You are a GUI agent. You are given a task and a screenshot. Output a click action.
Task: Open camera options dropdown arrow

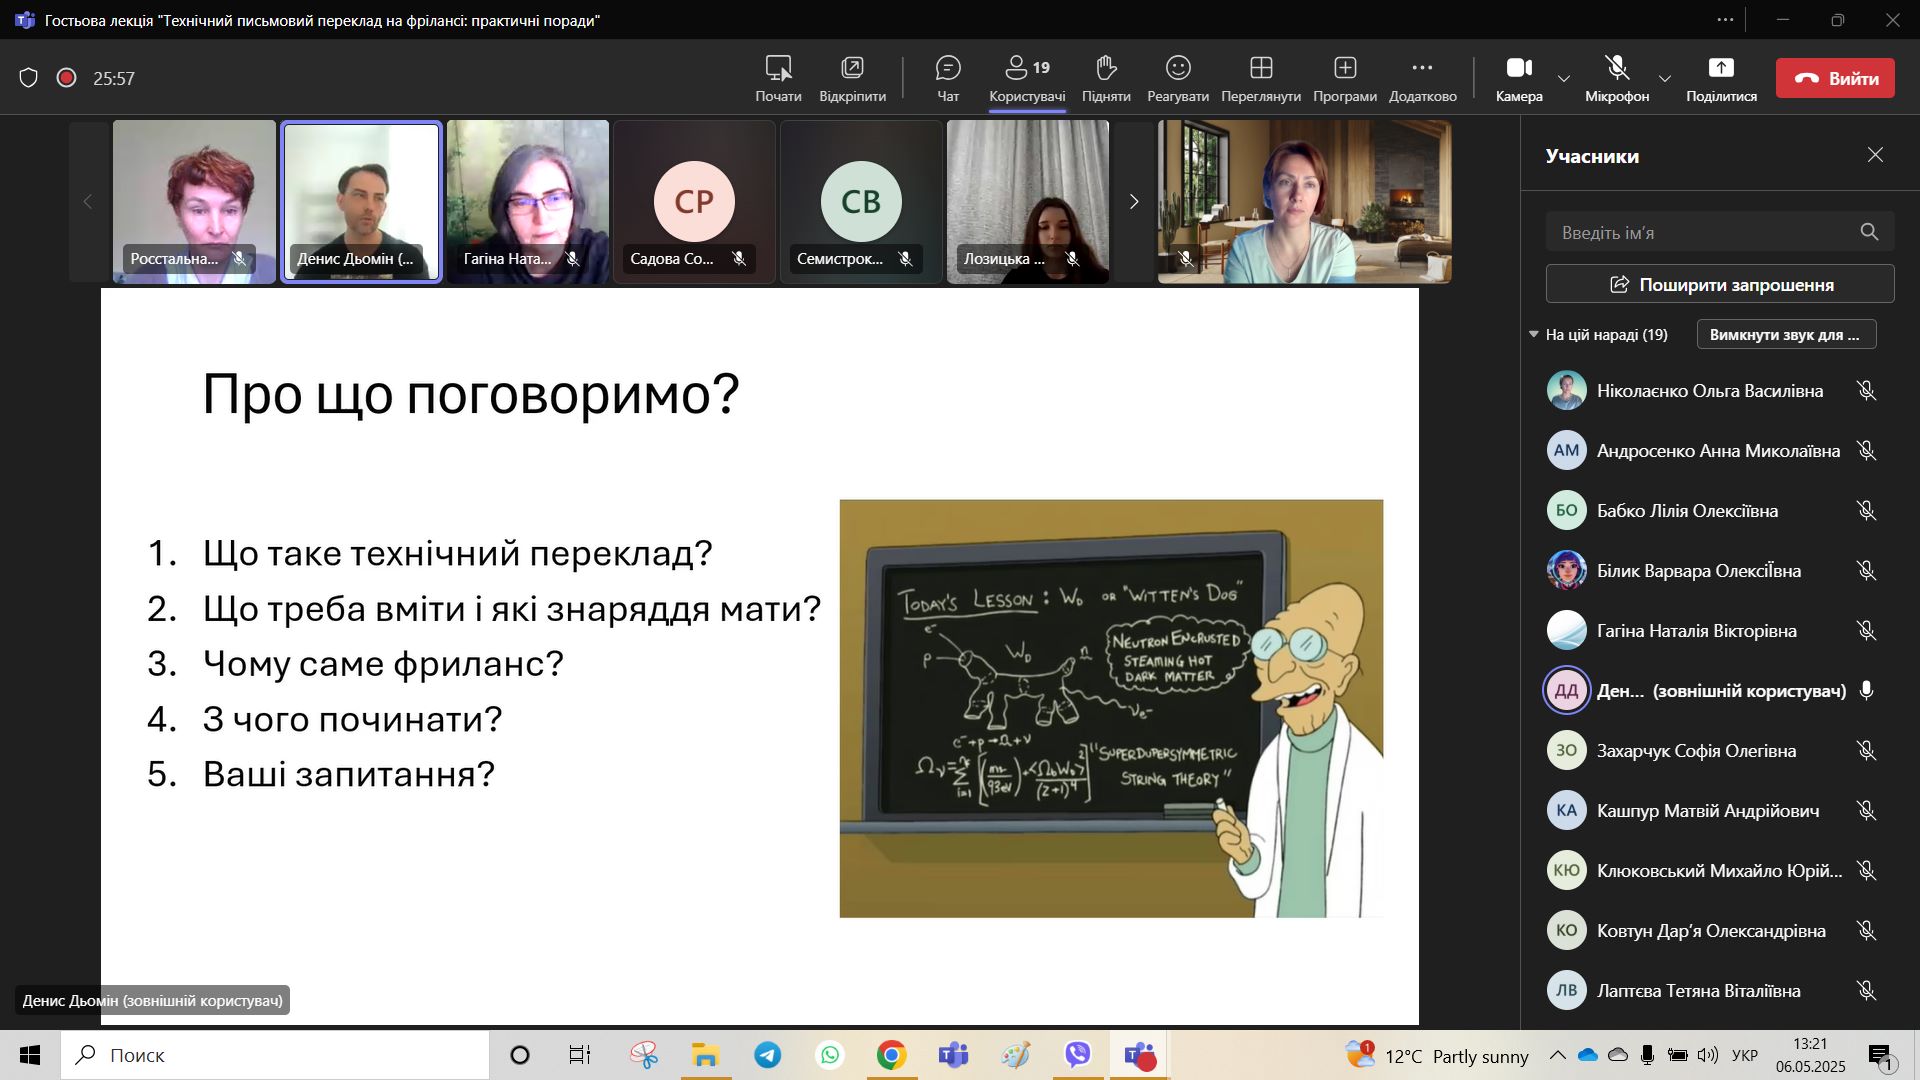pos(1564,79)
